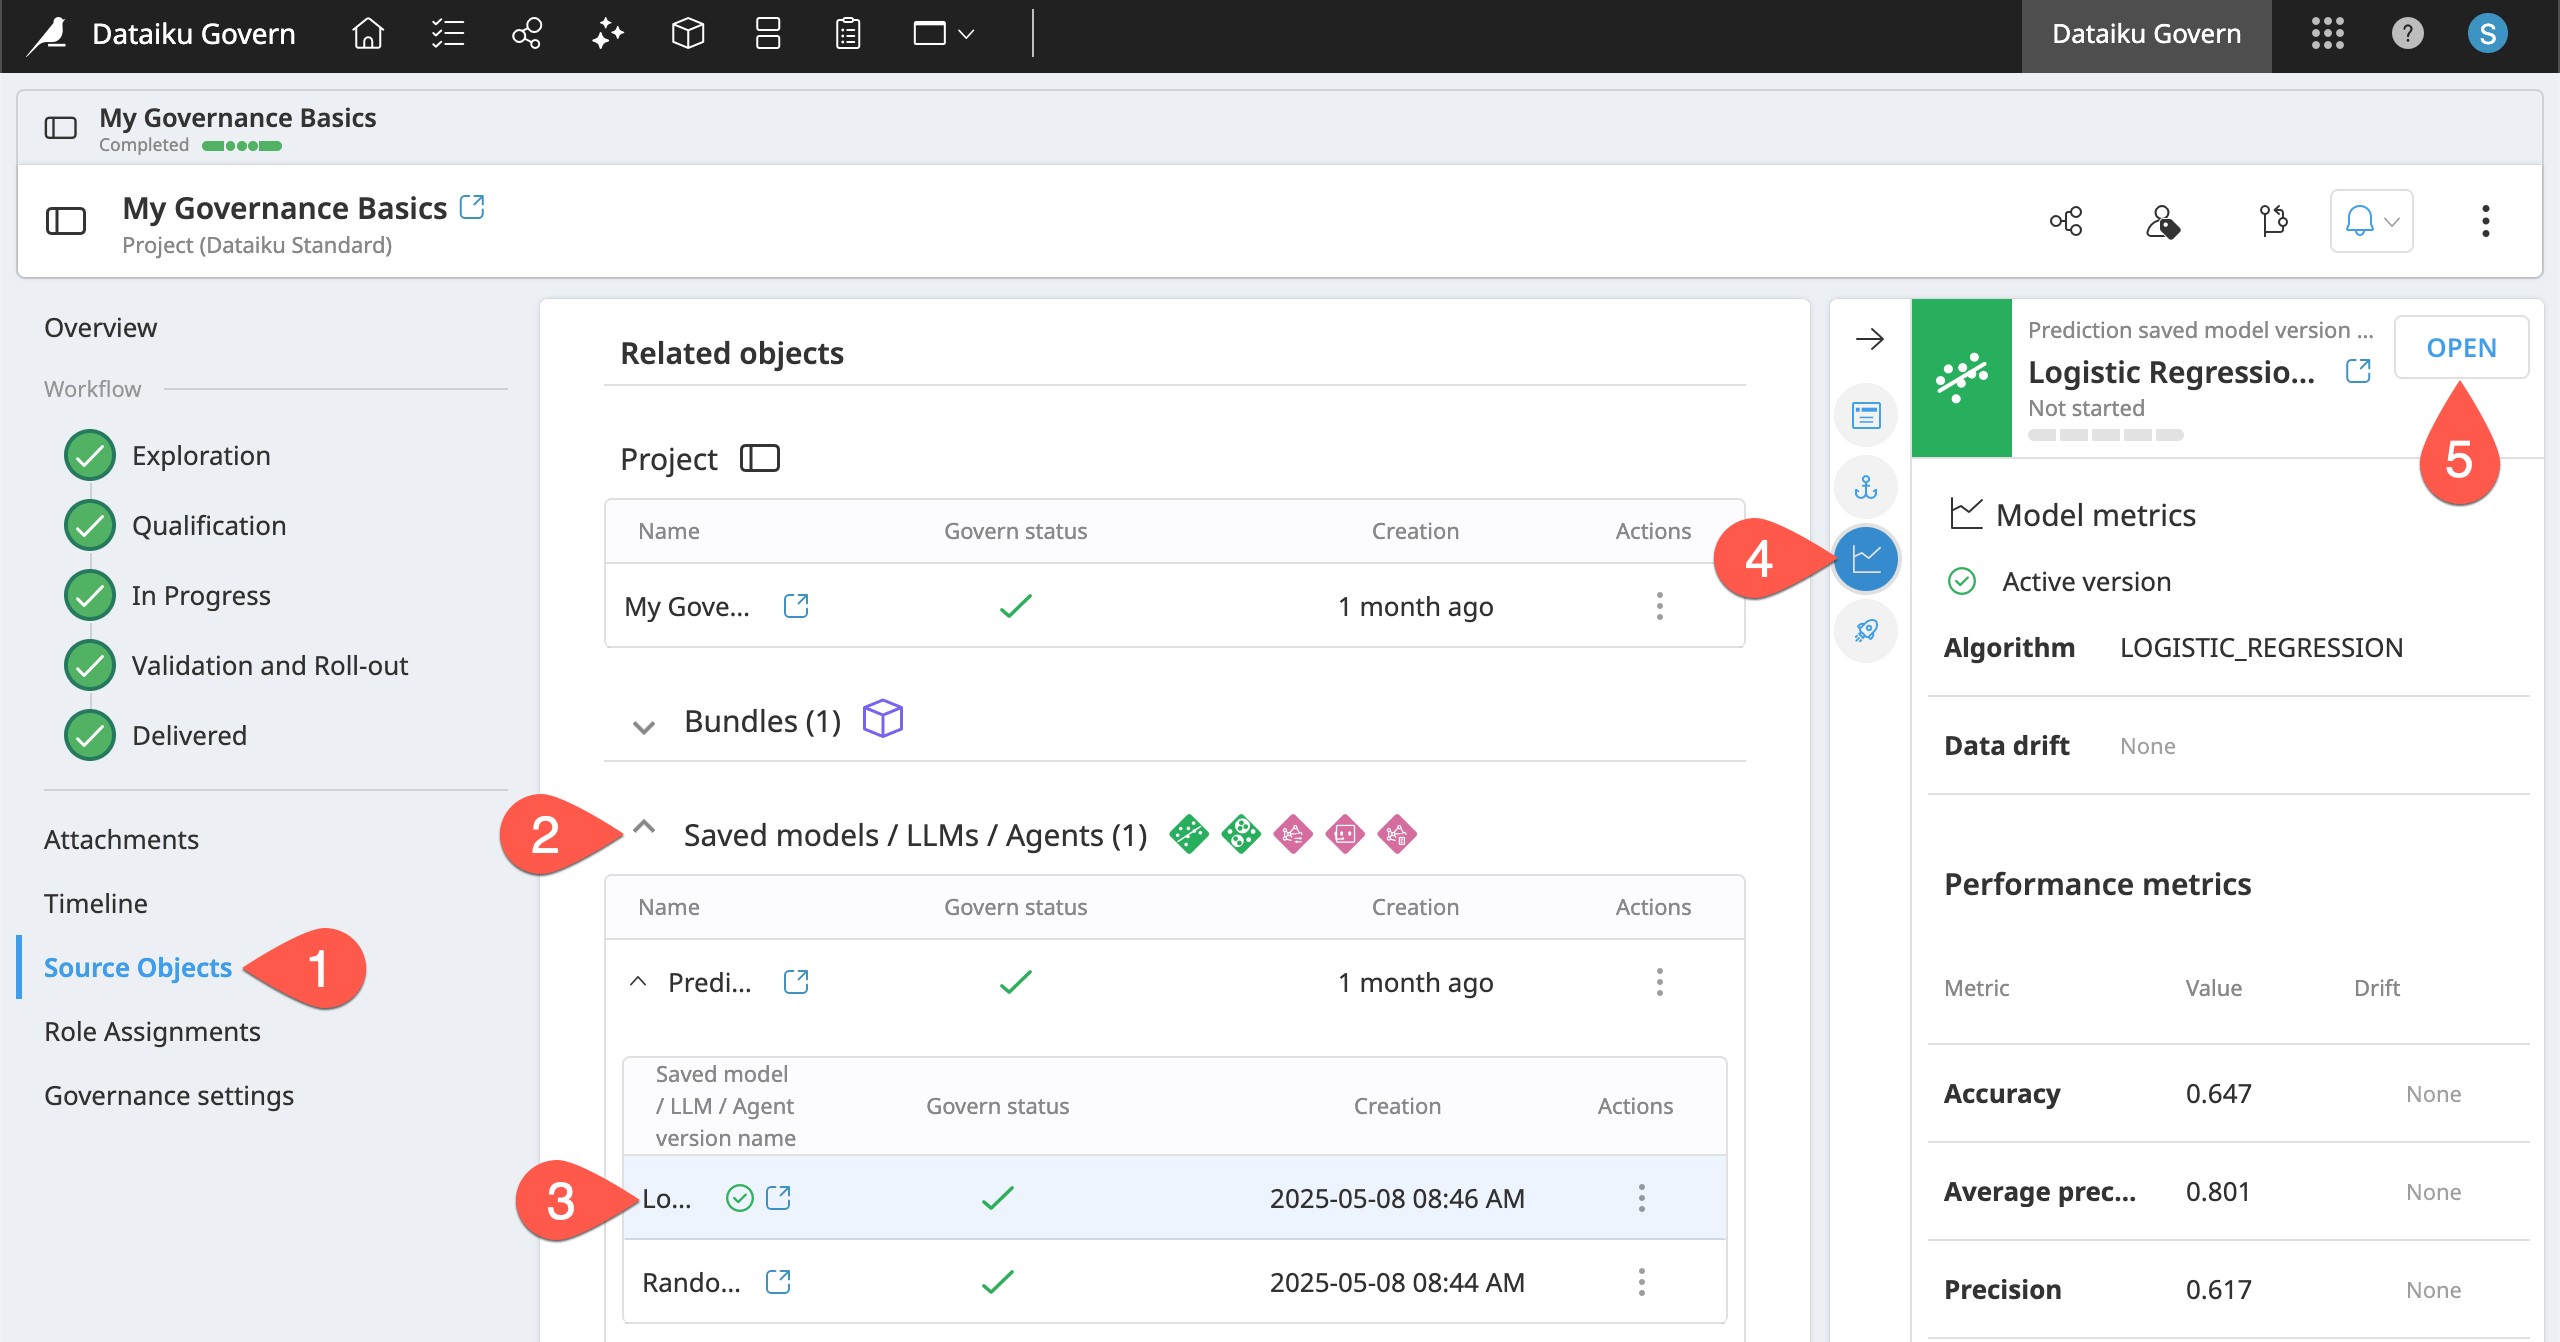Image resolution: width=2560 pixels, height=1342 pixels.
Task: Open the applications grid menu
Action: (x=2327, y=34)
